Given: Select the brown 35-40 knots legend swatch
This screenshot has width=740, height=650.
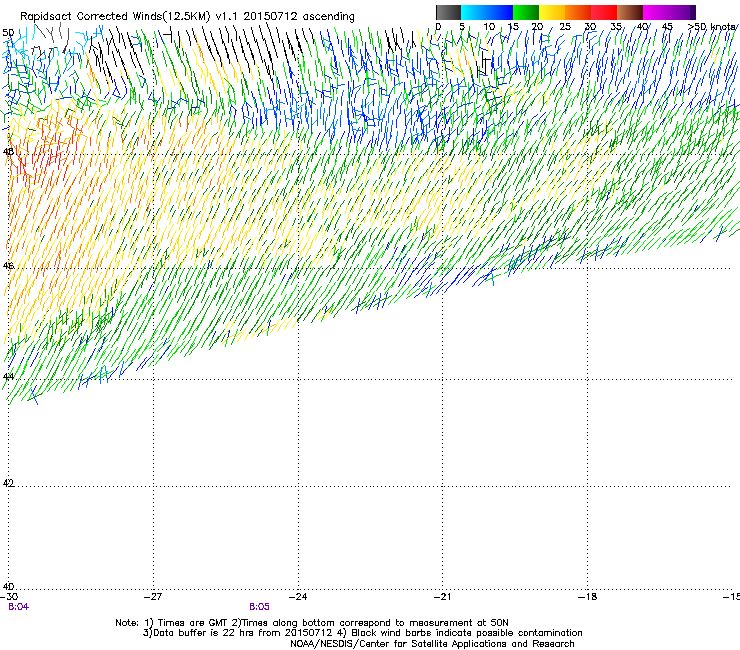Looking at the screenshot, I should [630, 12].
